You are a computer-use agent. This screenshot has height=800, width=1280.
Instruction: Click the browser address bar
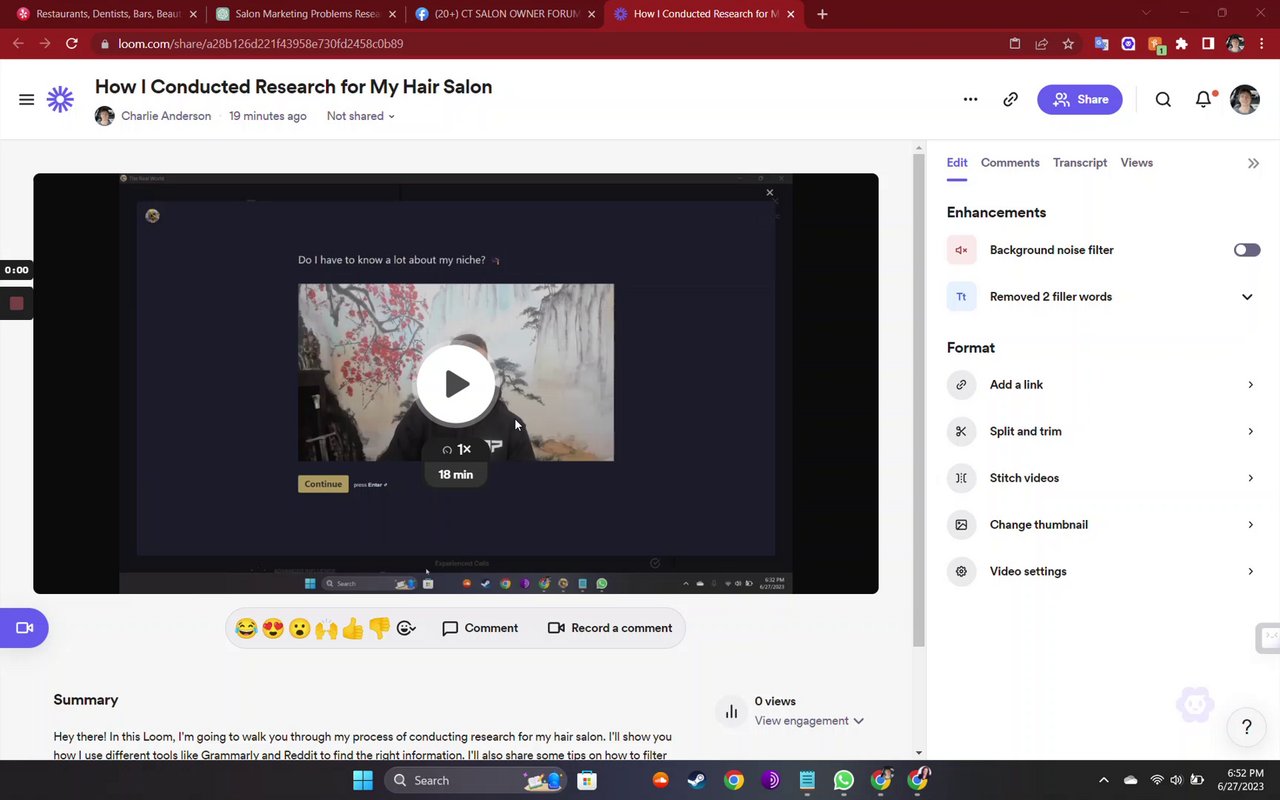(x=550, y=44)
